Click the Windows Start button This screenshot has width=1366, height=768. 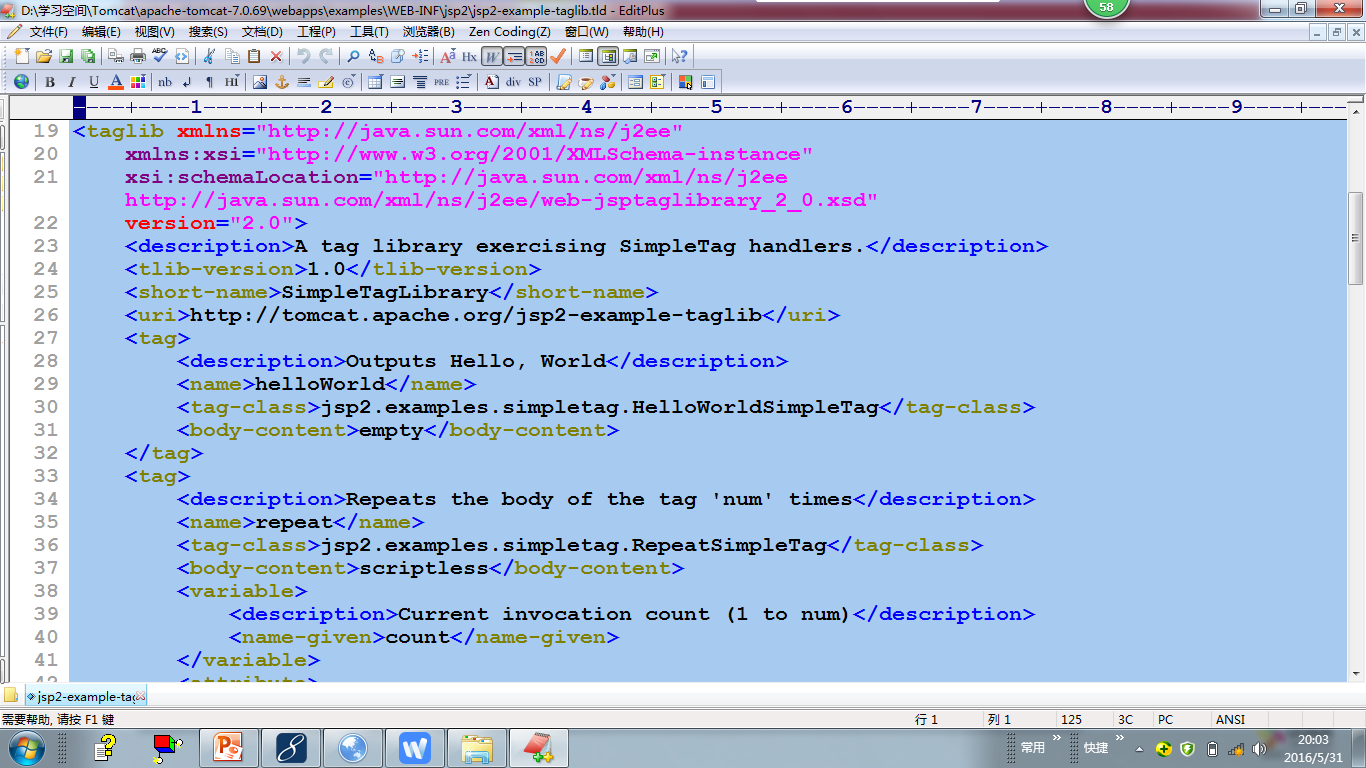pos(25,747)
